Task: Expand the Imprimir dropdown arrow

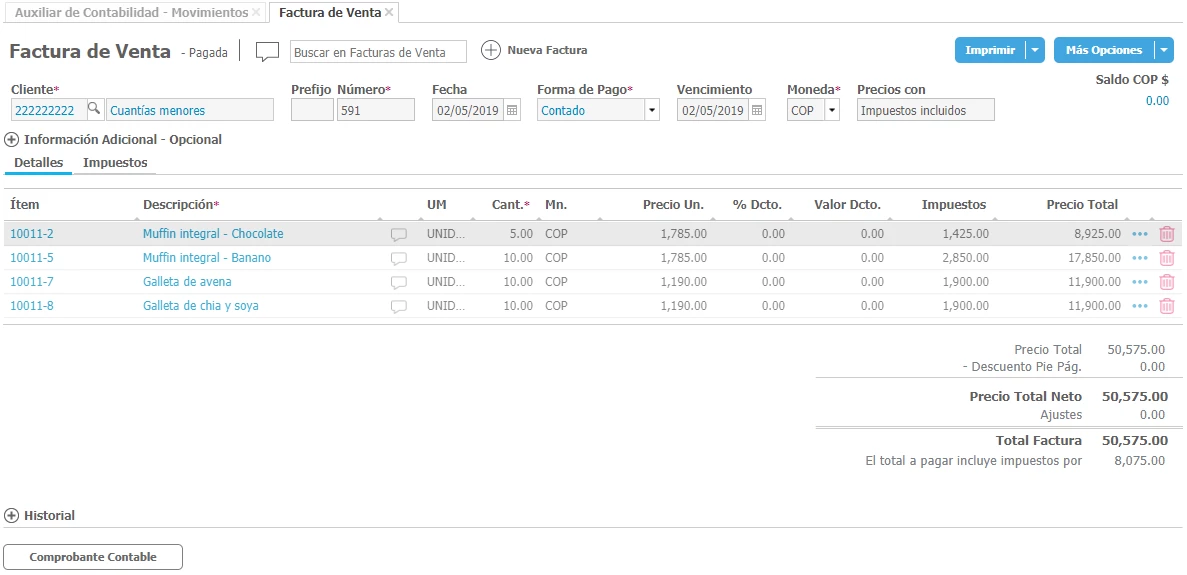Action: (x=1035, y=50)
